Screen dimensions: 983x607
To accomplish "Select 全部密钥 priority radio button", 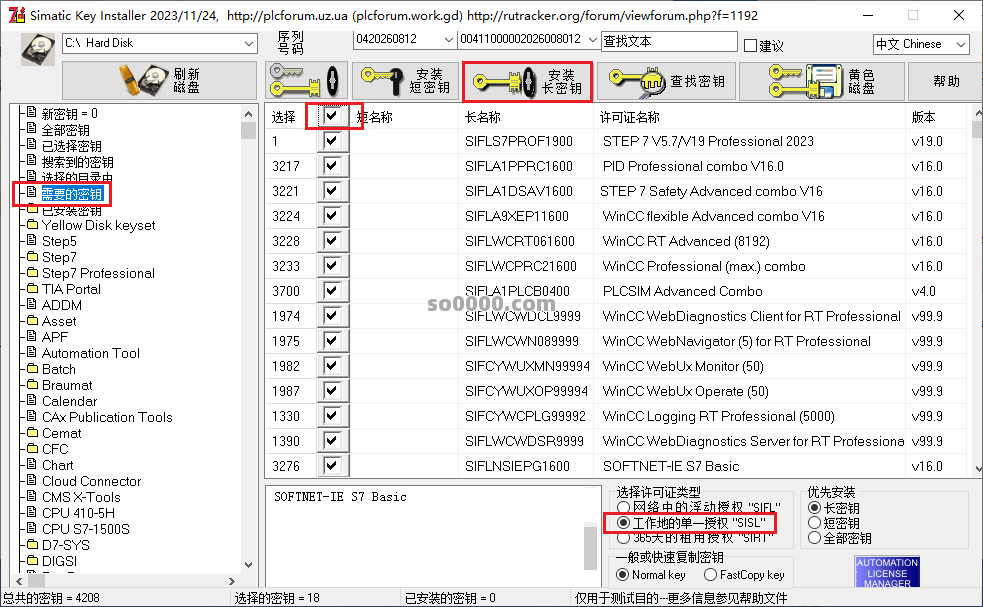I will click(x=814, y=537).
